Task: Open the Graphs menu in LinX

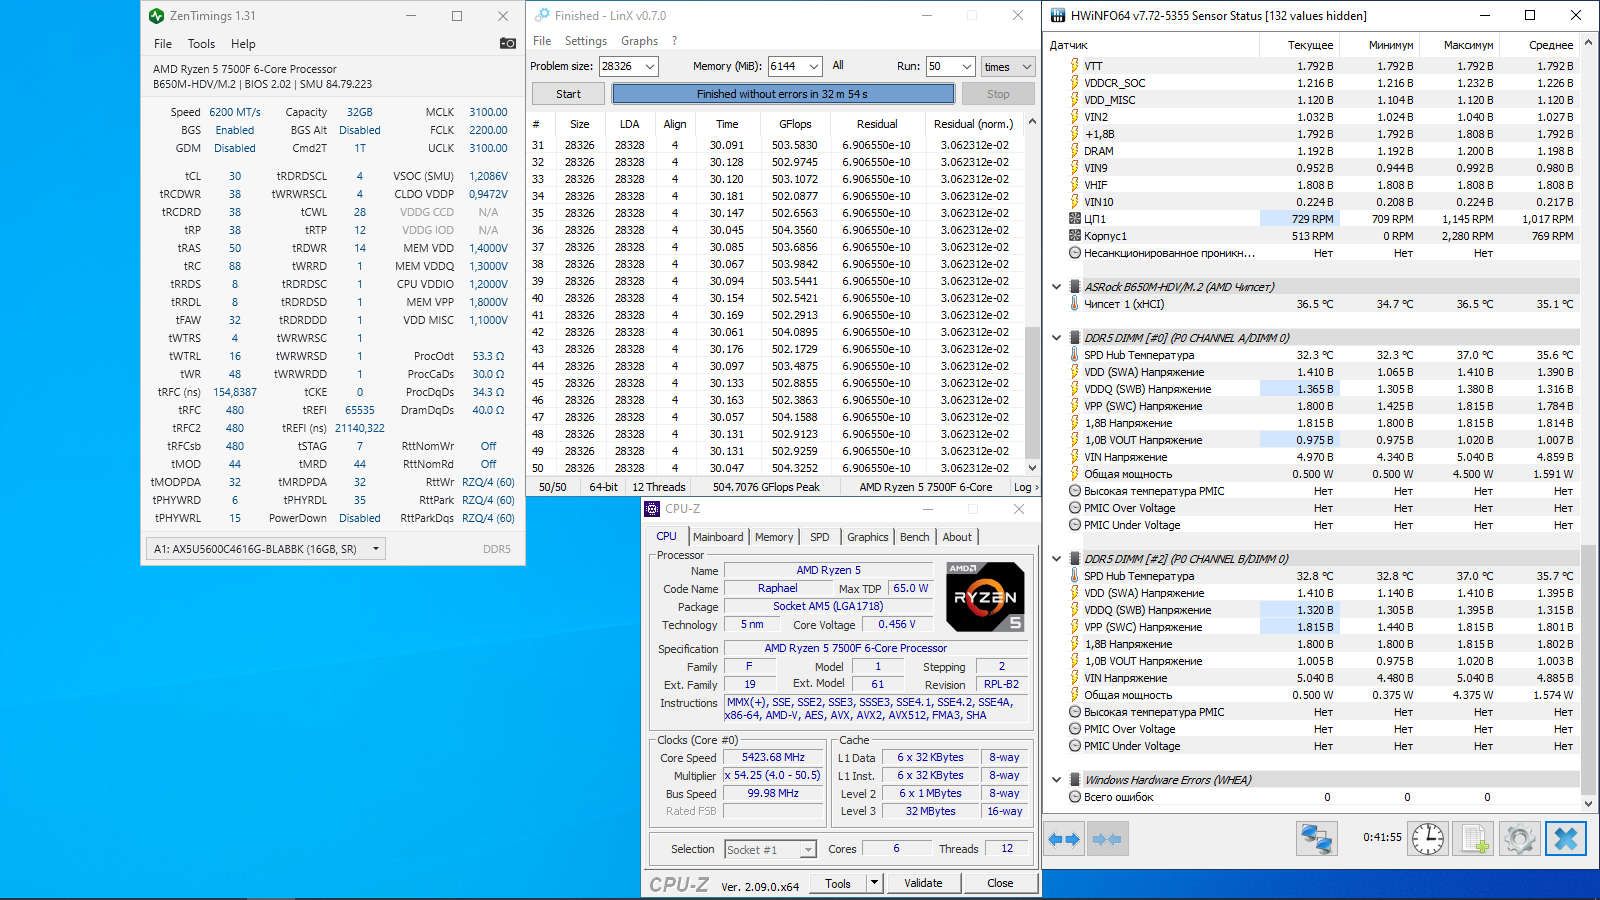Action: coord(639,41)
